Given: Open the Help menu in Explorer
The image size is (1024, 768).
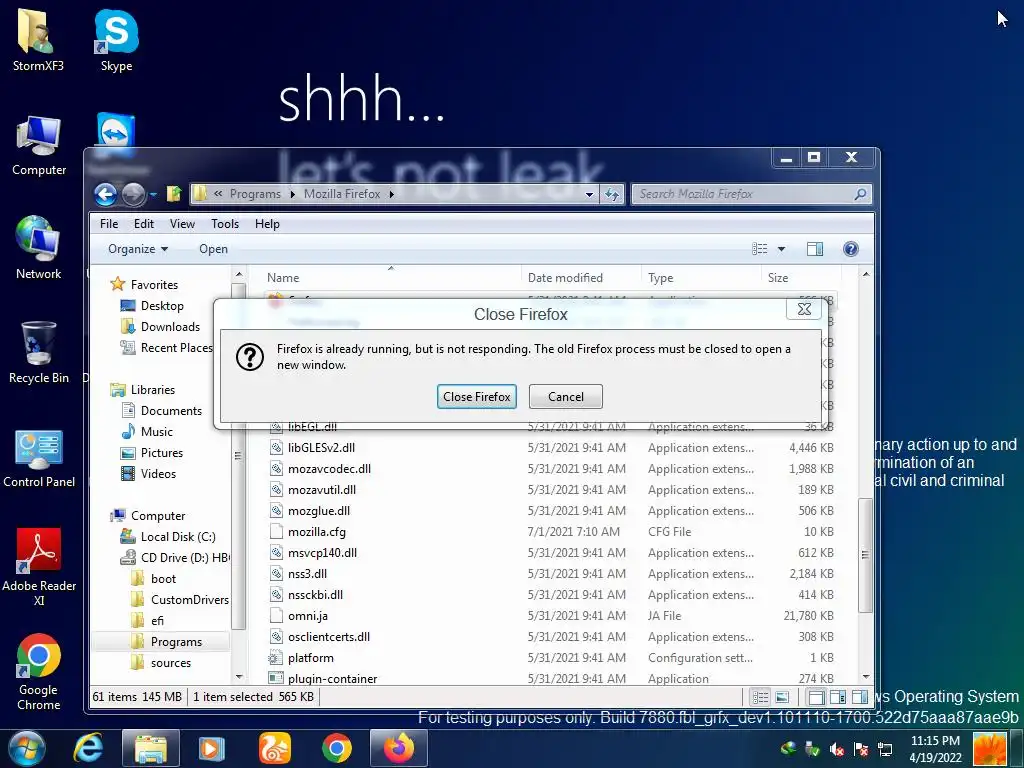Looking at the screenshot, I should pos(267,223).
